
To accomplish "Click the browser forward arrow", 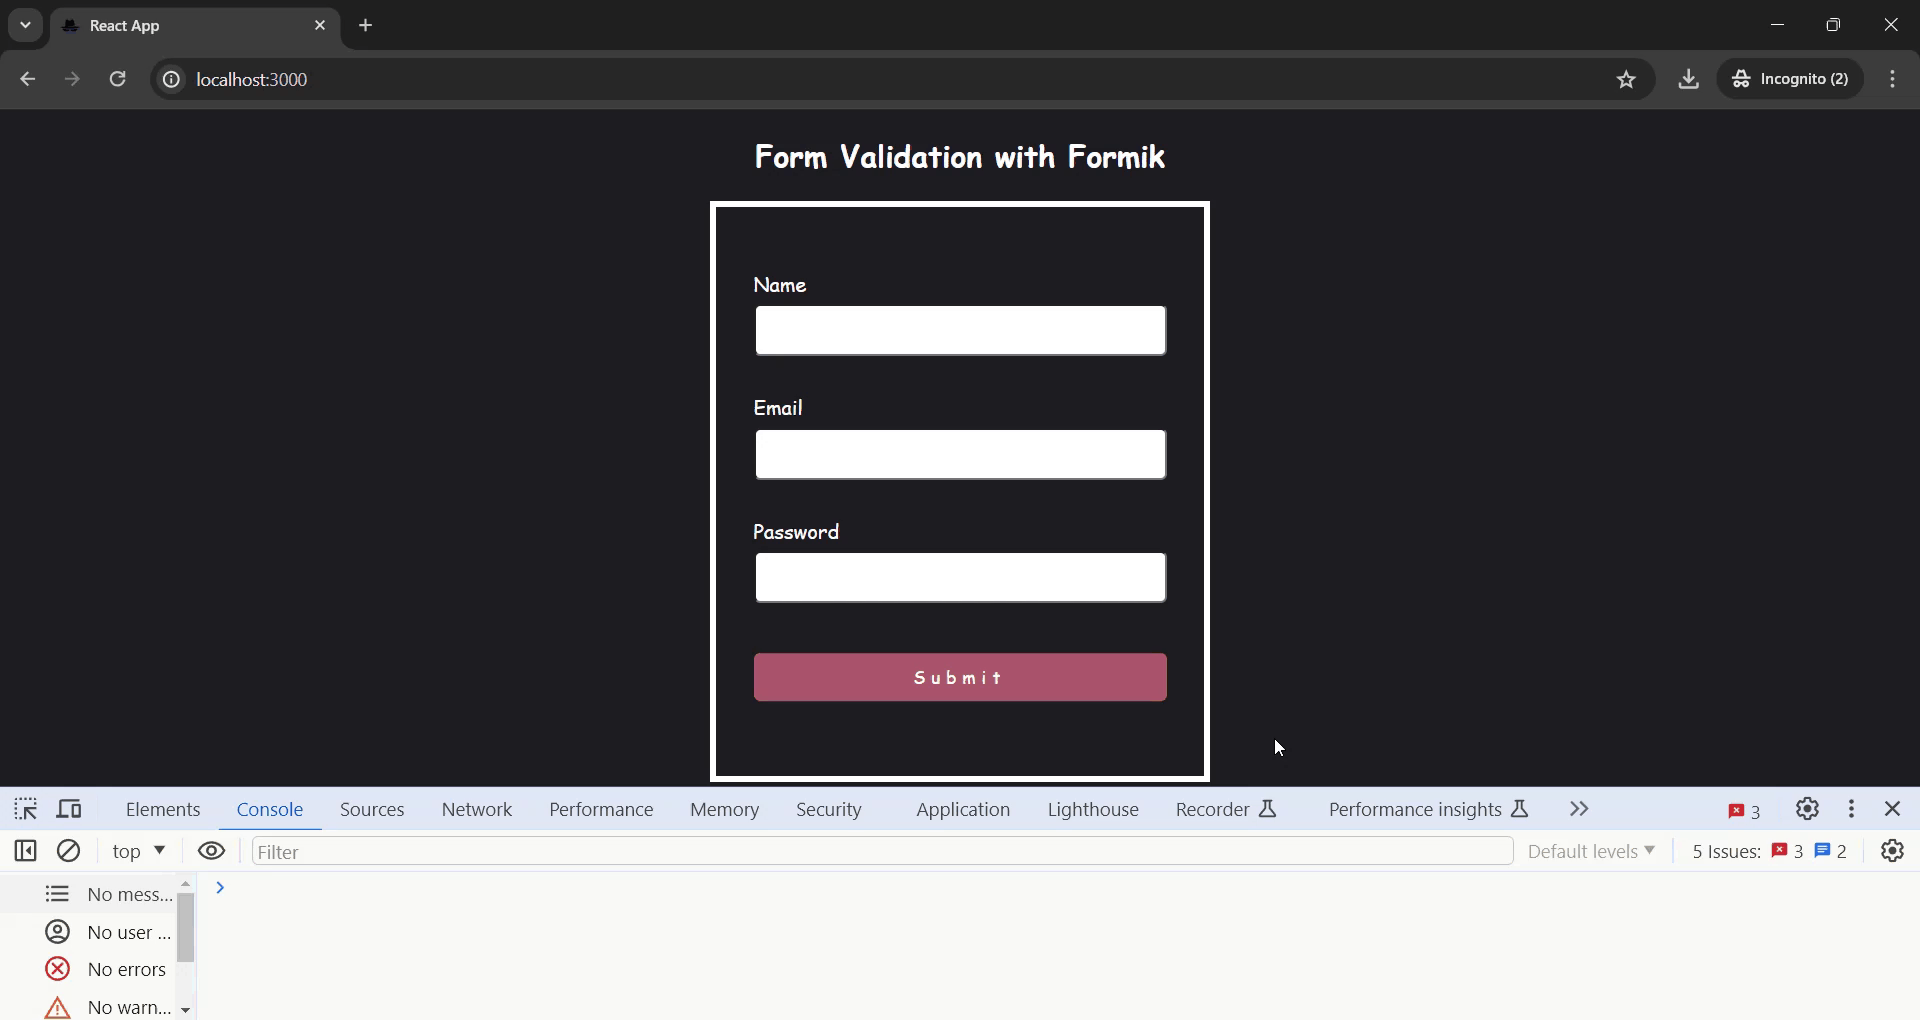I will (72, 79).
